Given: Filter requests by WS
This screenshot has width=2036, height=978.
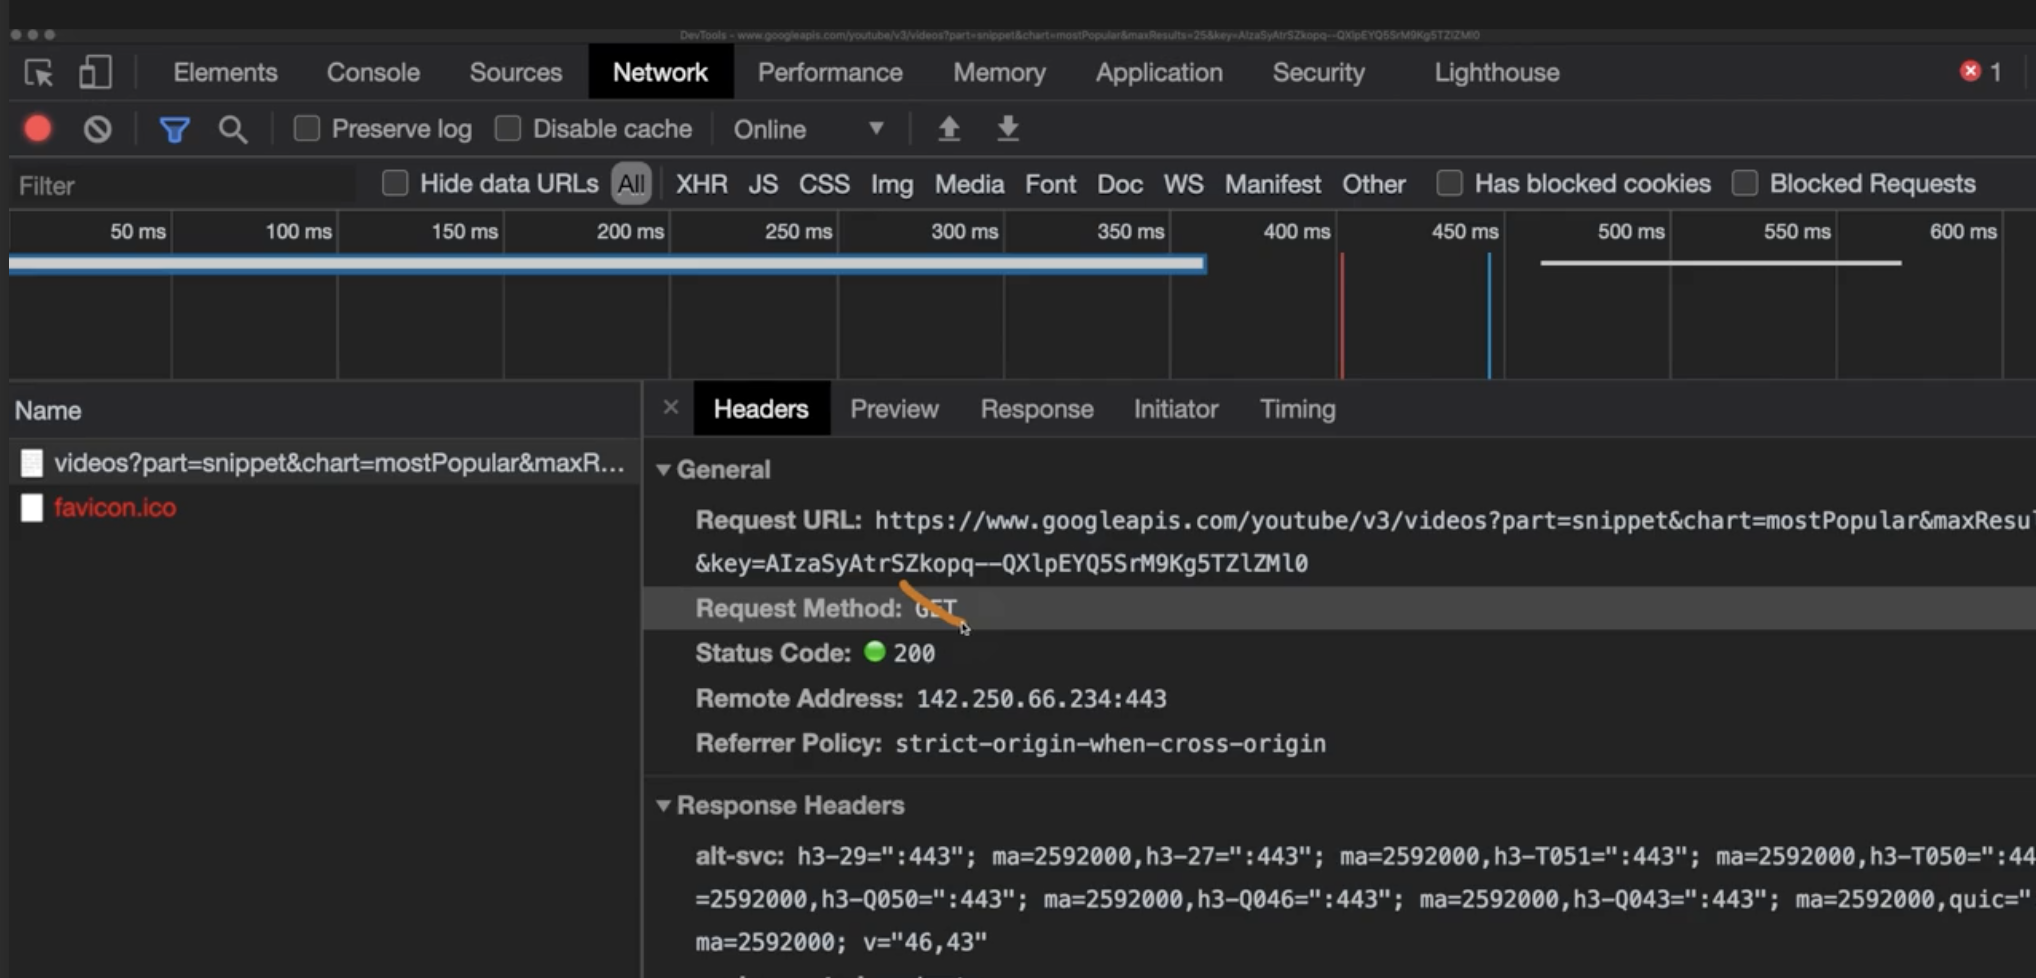Looking at the screenshot, I should 1183,184.
